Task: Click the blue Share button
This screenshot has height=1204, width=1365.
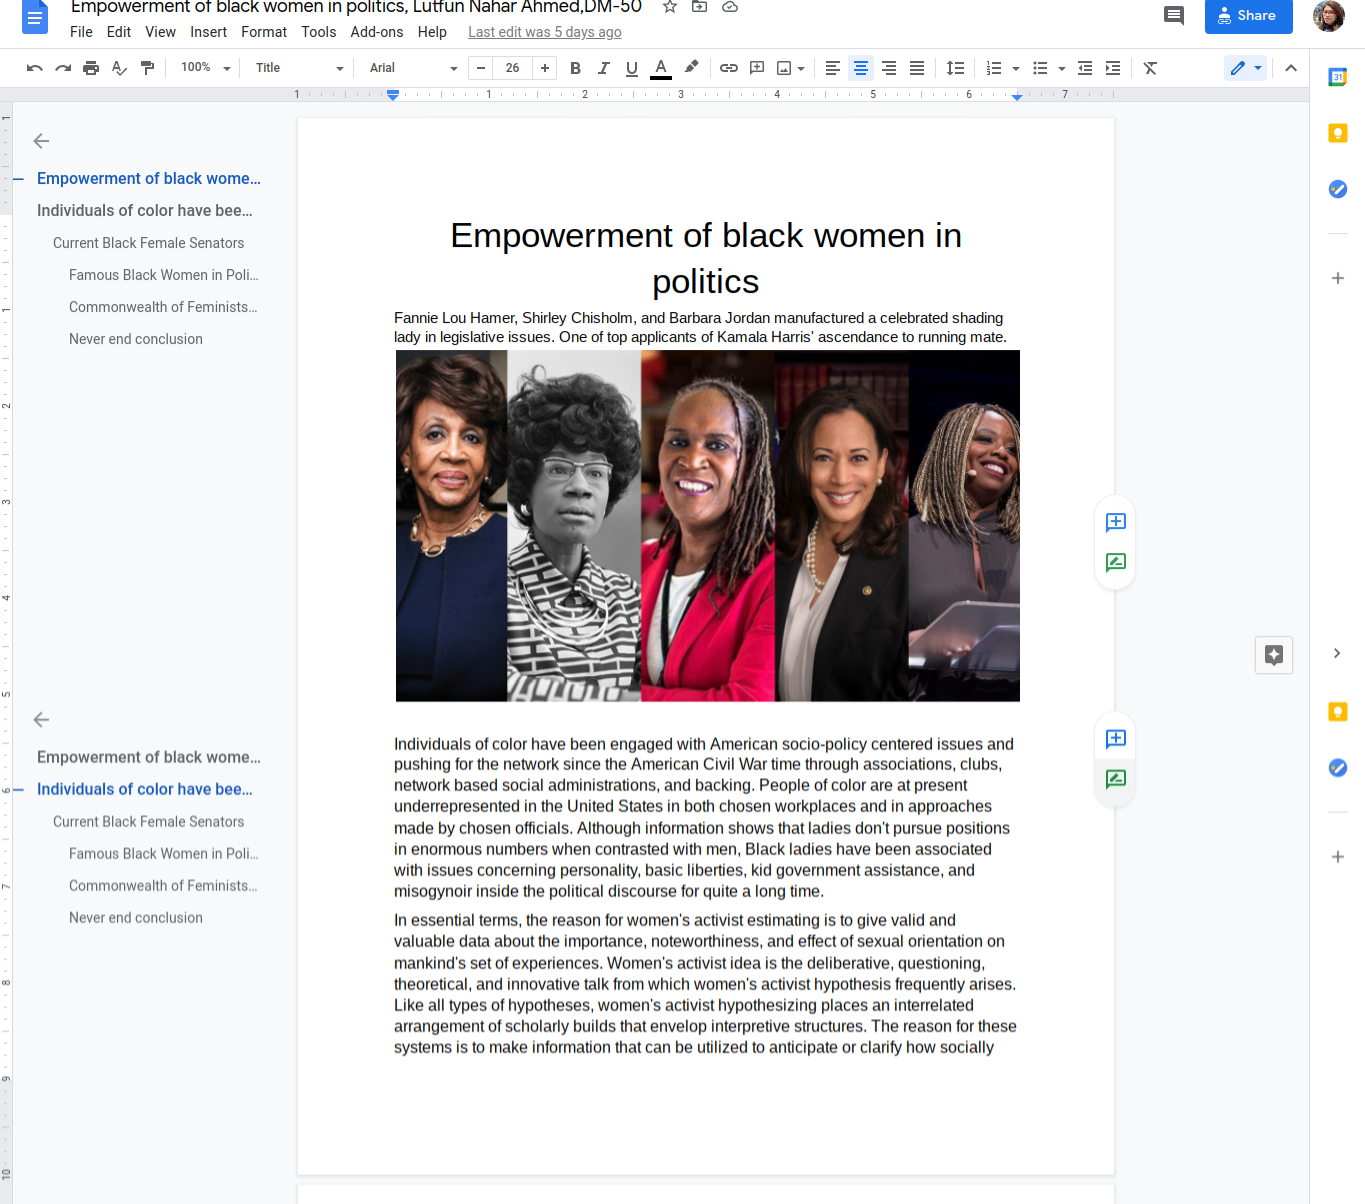Action: 1248,16
